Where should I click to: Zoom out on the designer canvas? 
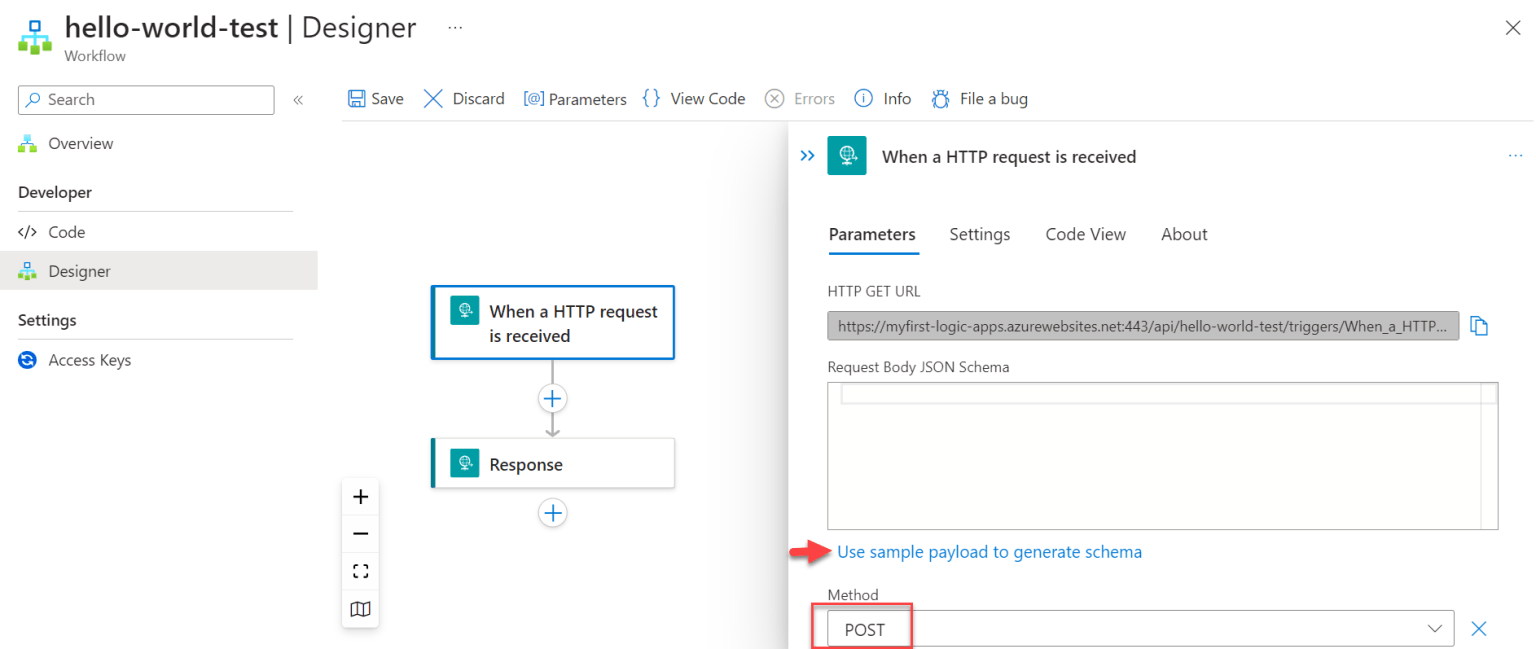click(361, 534)
